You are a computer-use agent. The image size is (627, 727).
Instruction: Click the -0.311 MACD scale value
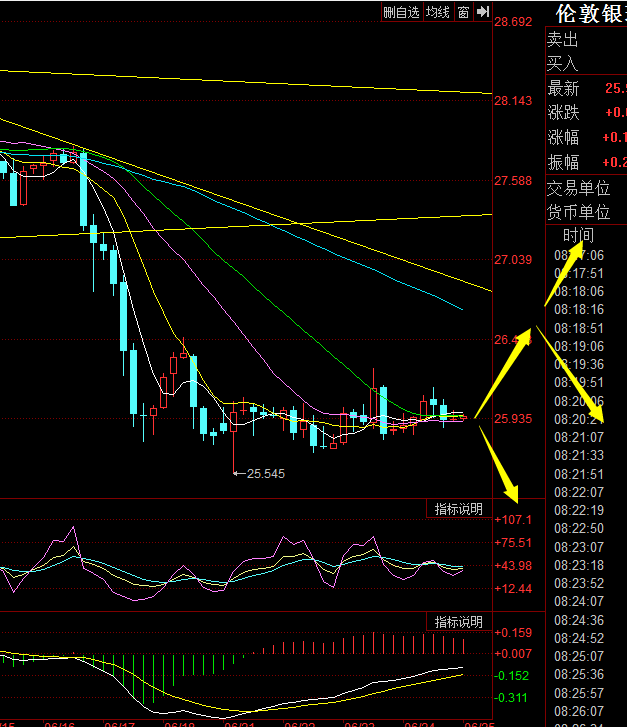[512, 697]
